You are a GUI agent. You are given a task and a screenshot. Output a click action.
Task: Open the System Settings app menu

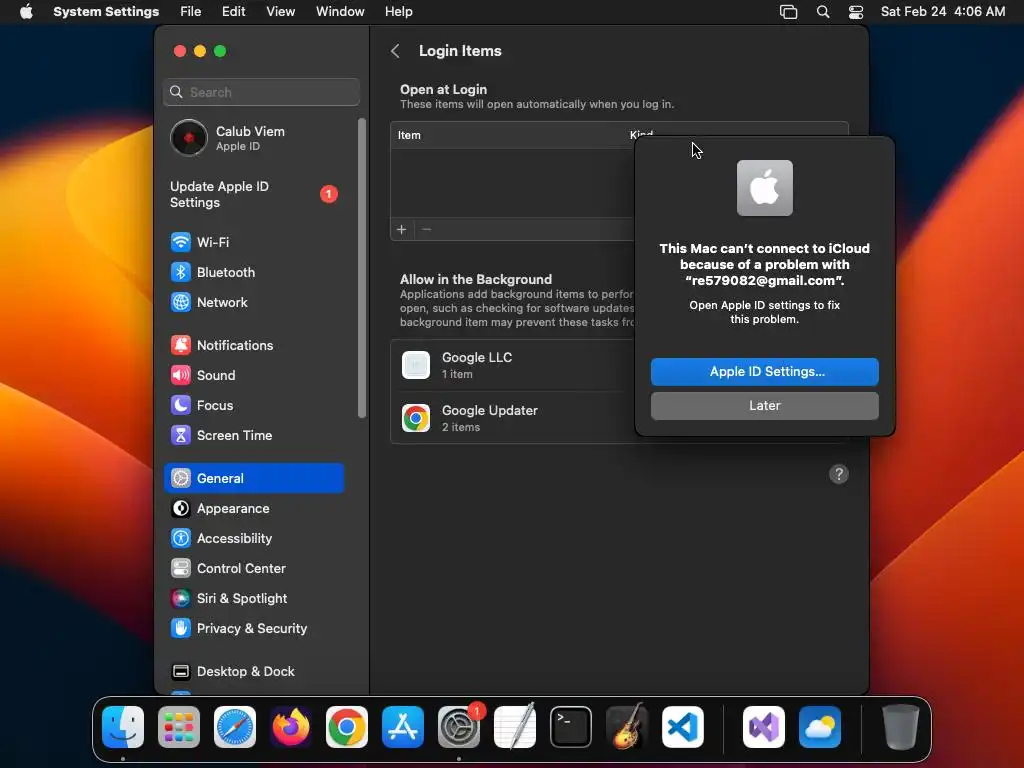106,12
